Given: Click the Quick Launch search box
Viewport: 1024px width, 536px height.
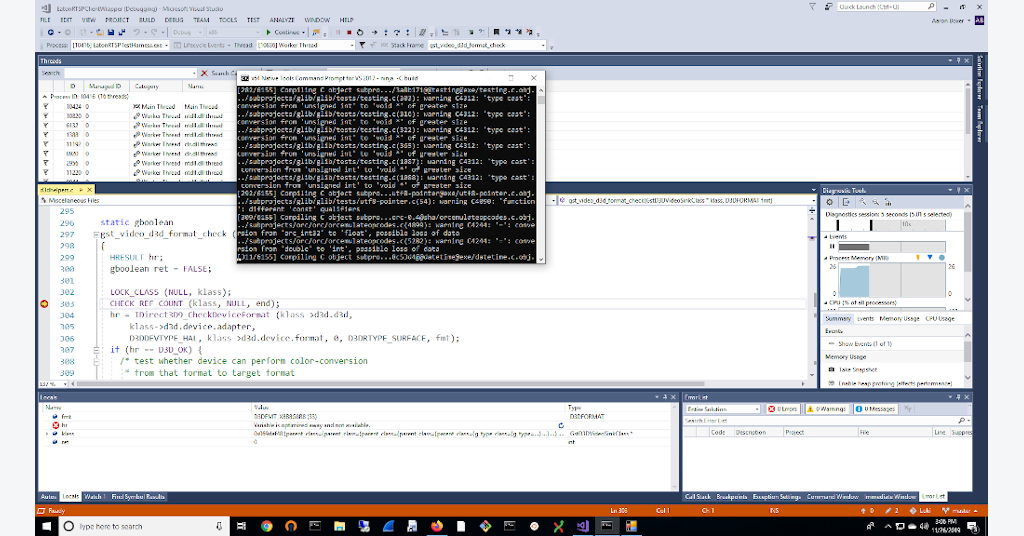Looking at the screenshot, I should 887,7.
